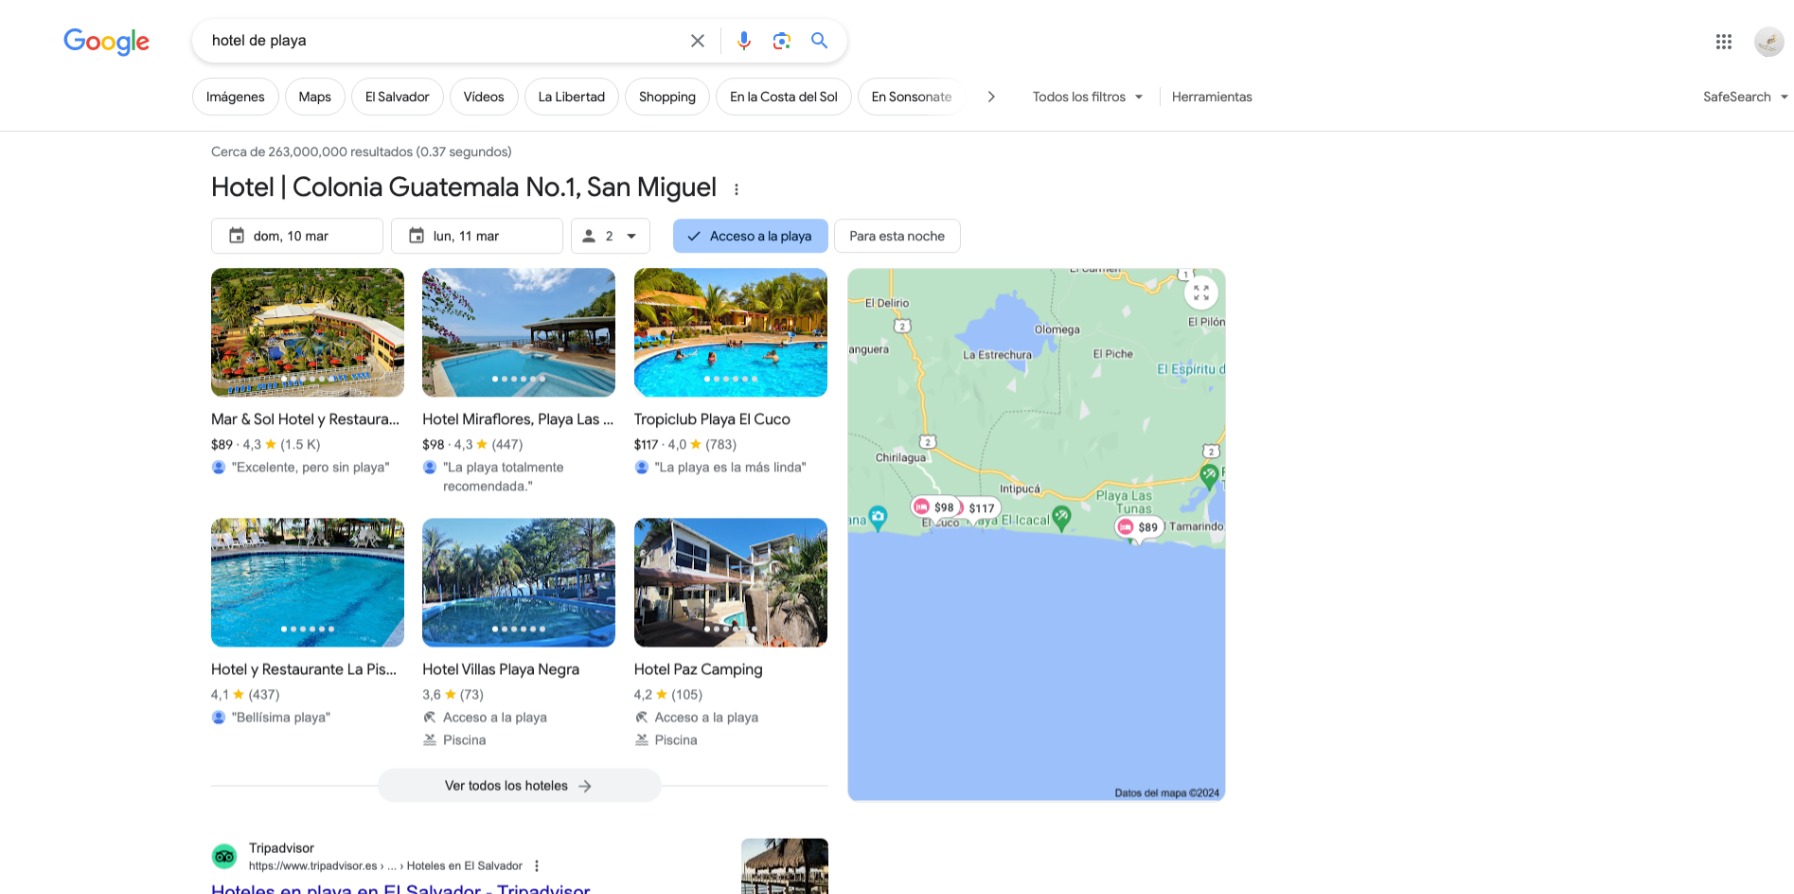Open Hotel y Restaurante La Pis... listing
Image resolution: width=1794 pixels, height=894 pixels.
304,670
